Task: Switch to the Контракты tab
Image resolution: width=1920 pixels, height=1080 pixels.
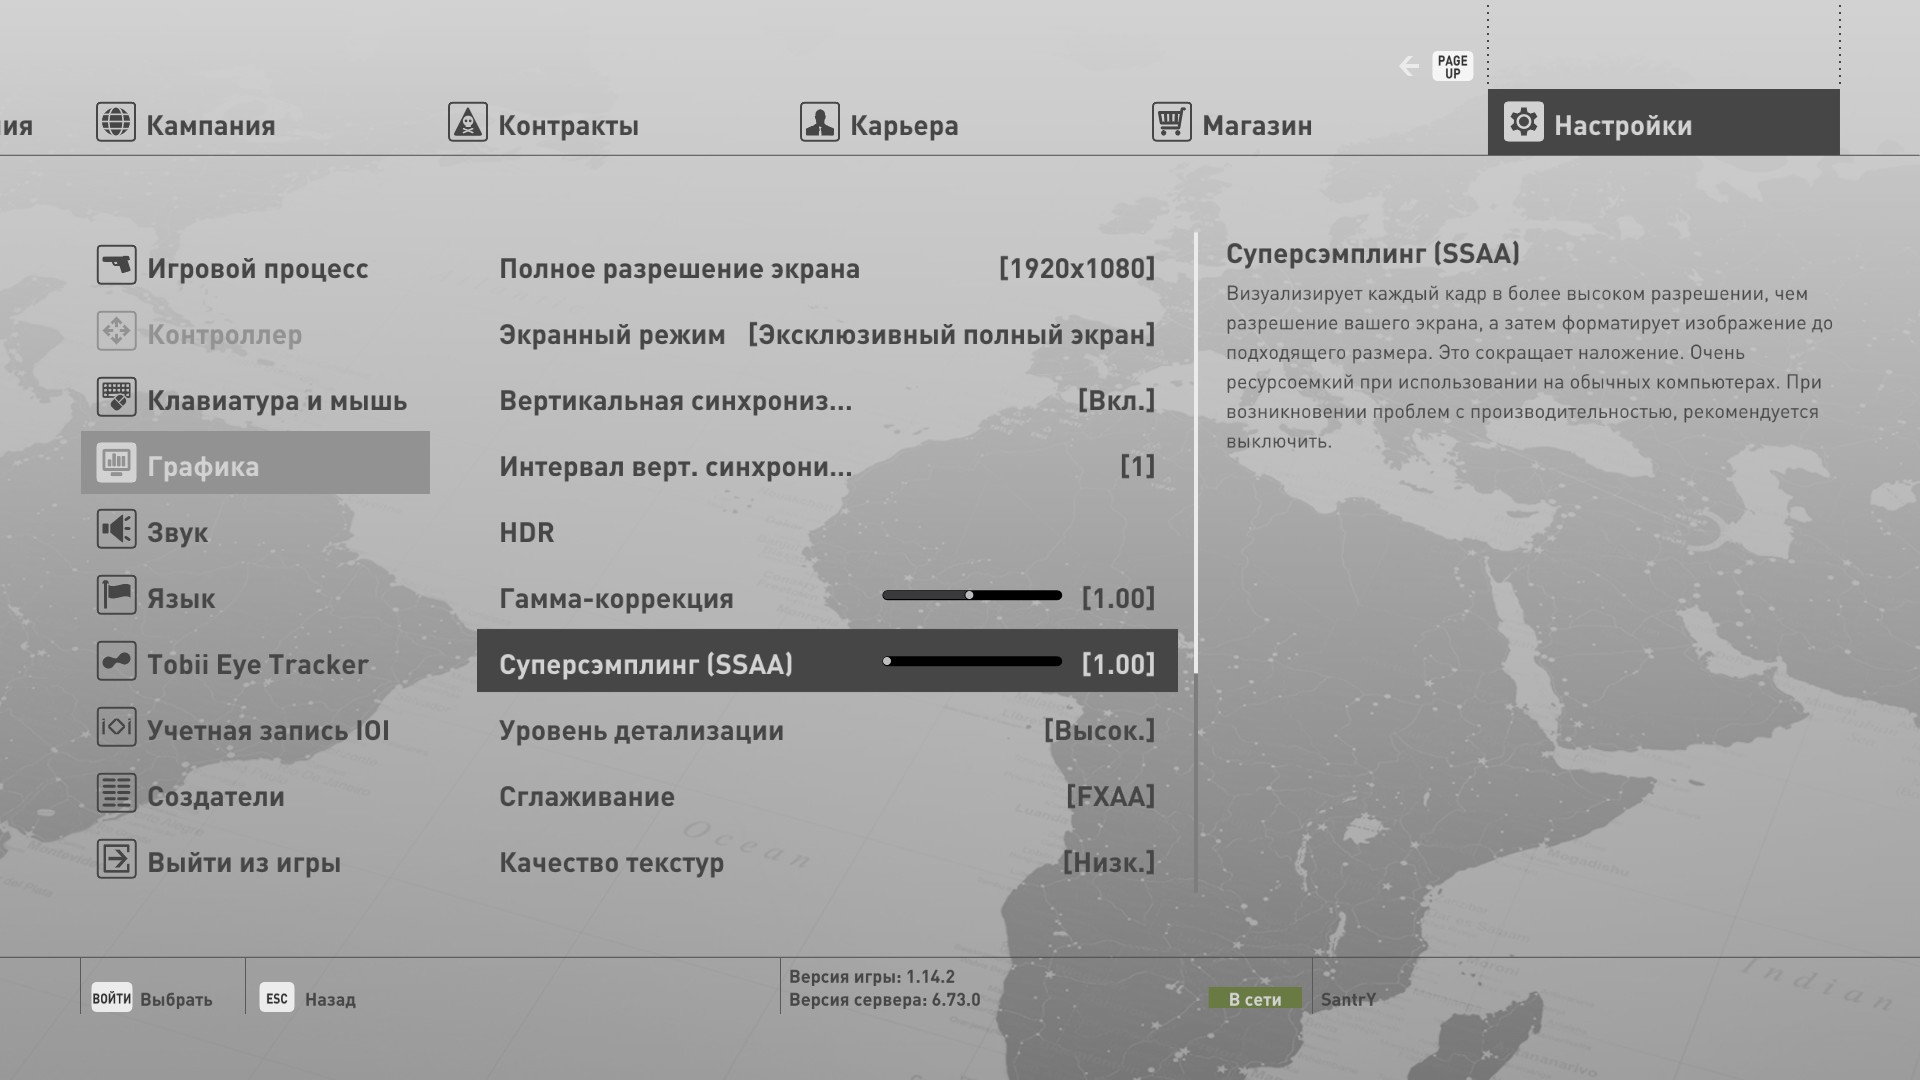Action: point(544,123)
